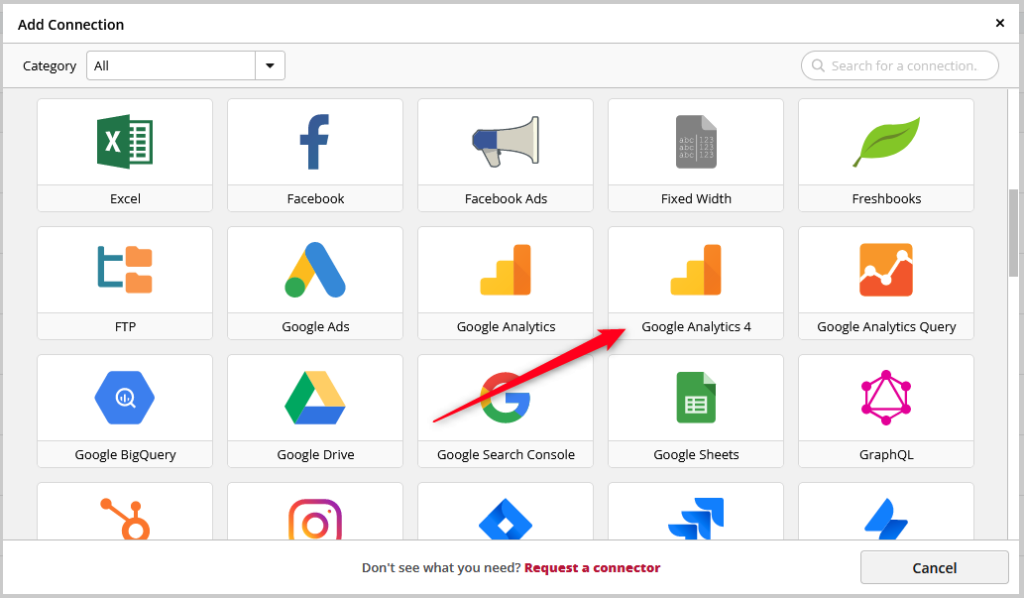Click the Excel label
The height and width of the screenshot is (598, 1024).
point(125,198)
